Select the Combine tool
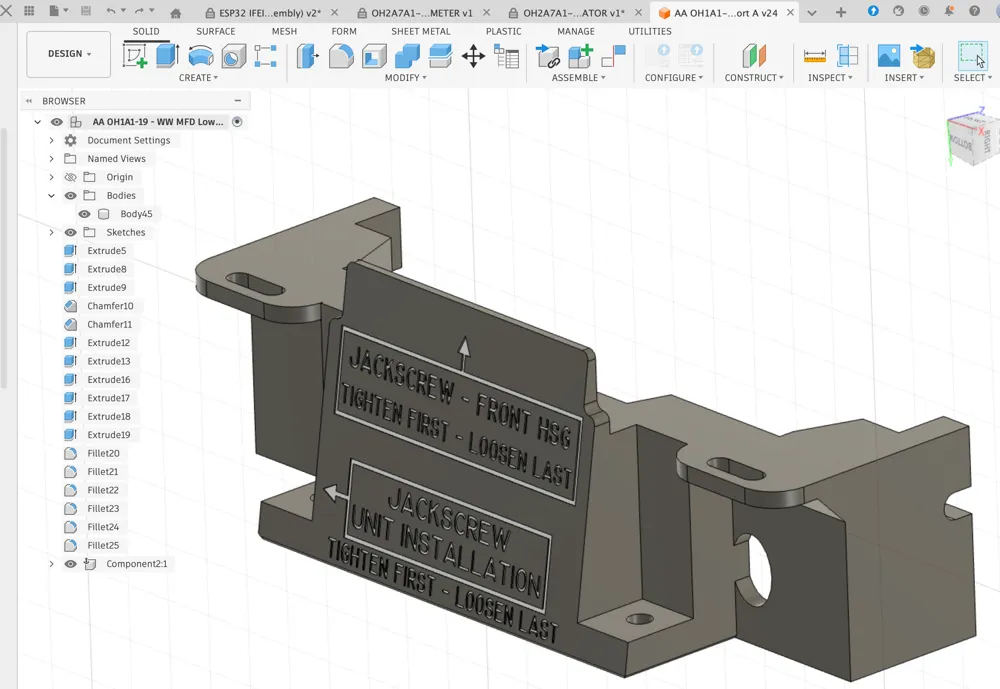The image size is (1000, 689). click(x=408, y=56)
